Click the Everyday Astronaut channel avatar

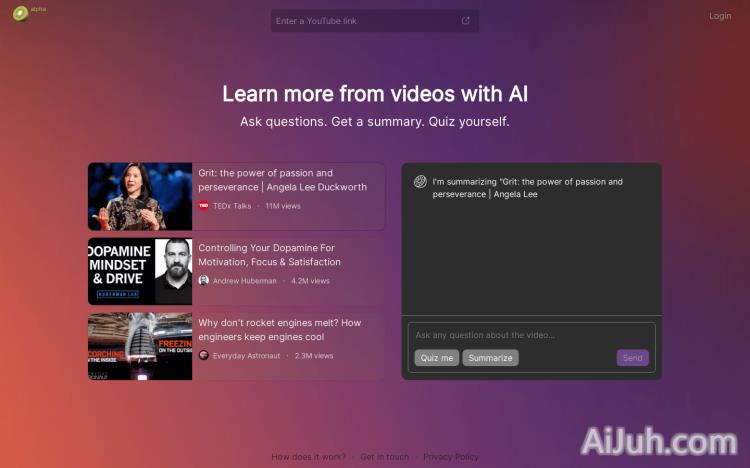(x=204, y=355)
